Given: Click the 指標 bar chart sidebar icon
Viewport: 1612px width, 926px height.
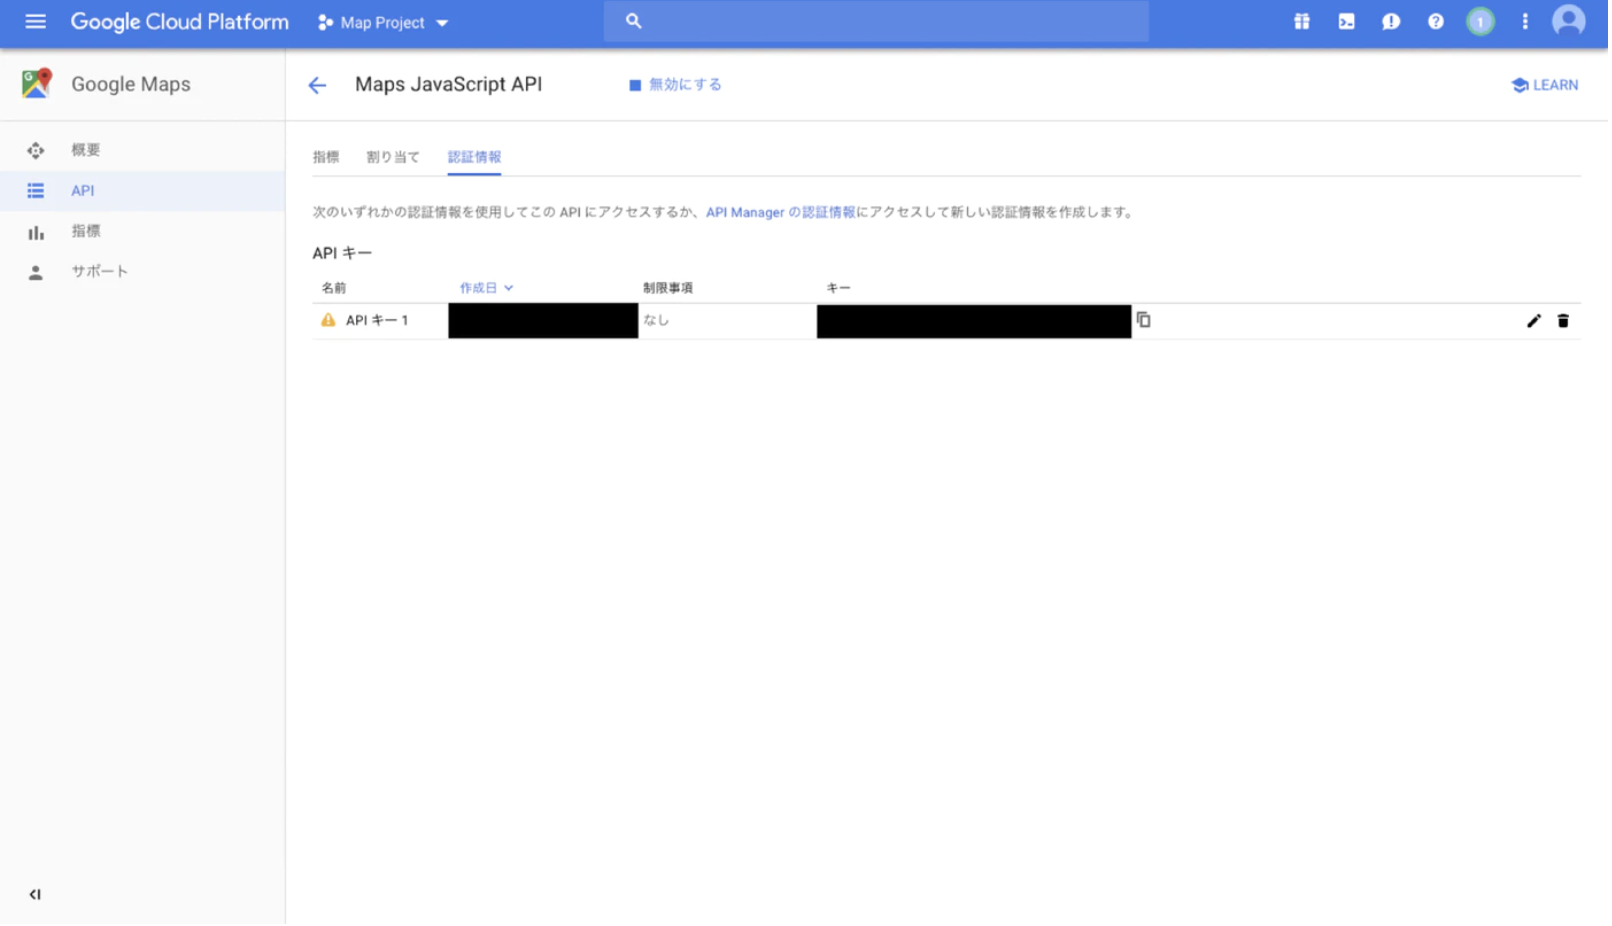Looking at the screenshot, I should point(36,232).
